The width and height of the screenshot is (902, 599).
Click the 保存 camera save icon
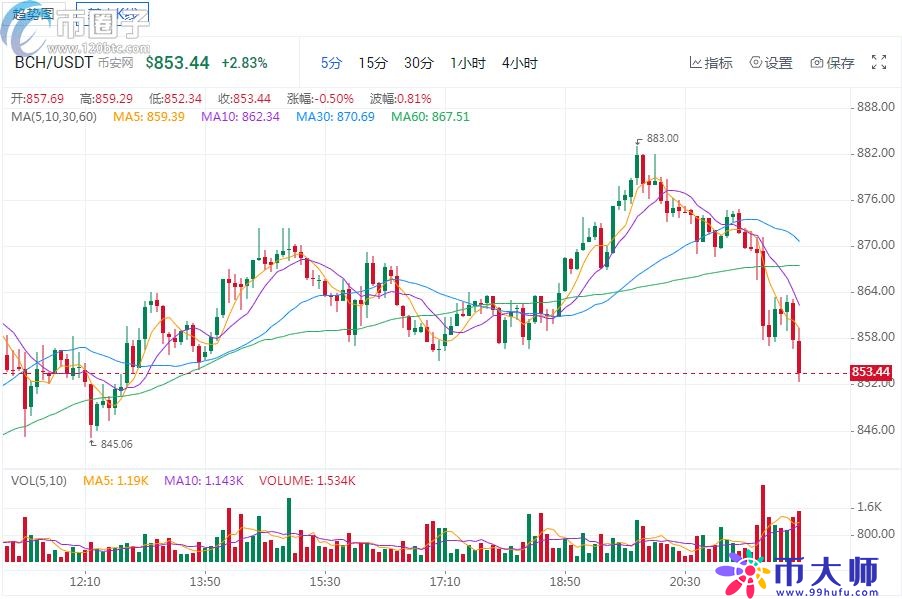click(x=817, y=63)
